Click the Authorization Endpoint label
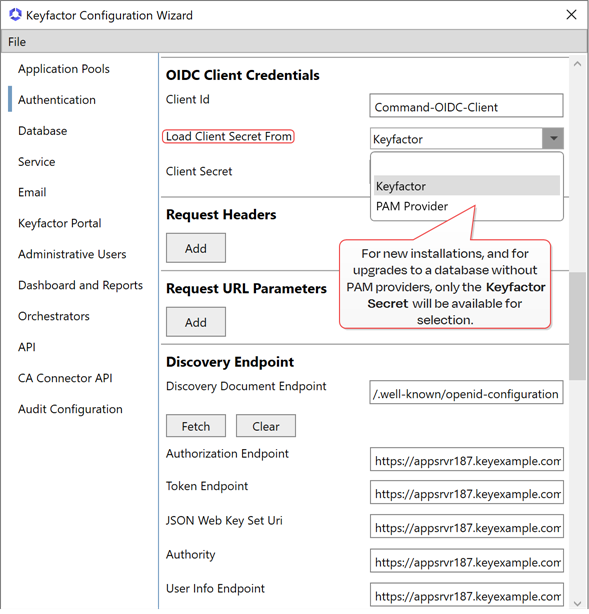The width and height of the screenshot is (589, 614). (227, 453)
